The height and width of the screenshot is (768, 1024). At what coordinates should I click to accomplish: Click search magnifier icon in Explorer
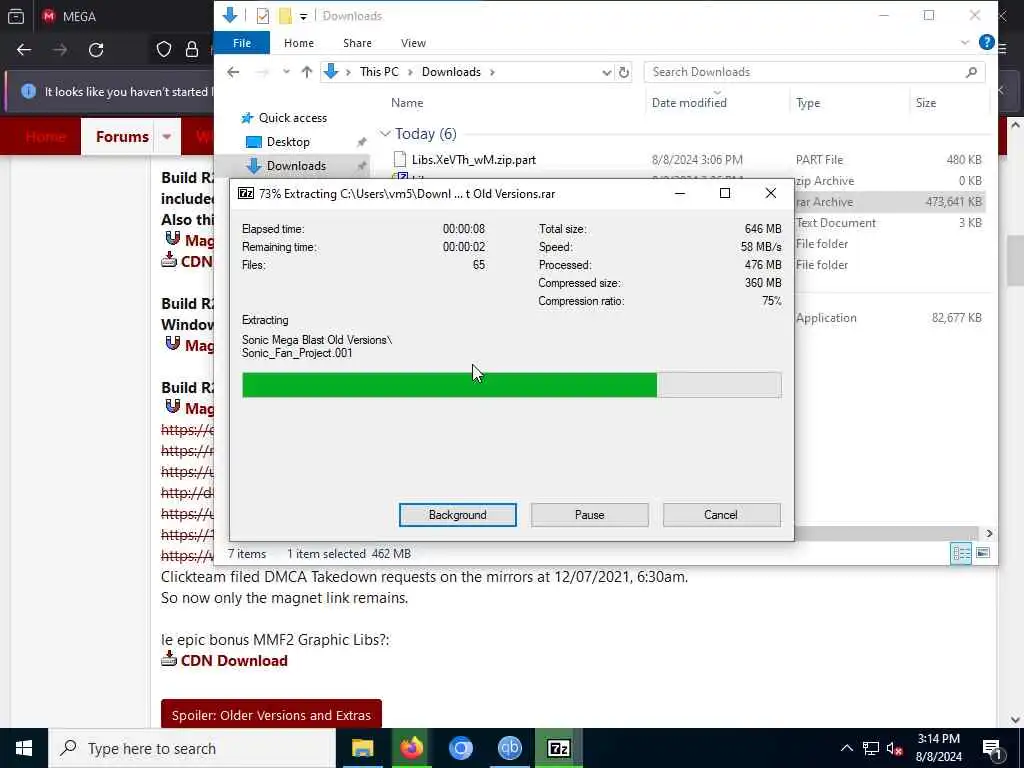(x=971, y=72)
